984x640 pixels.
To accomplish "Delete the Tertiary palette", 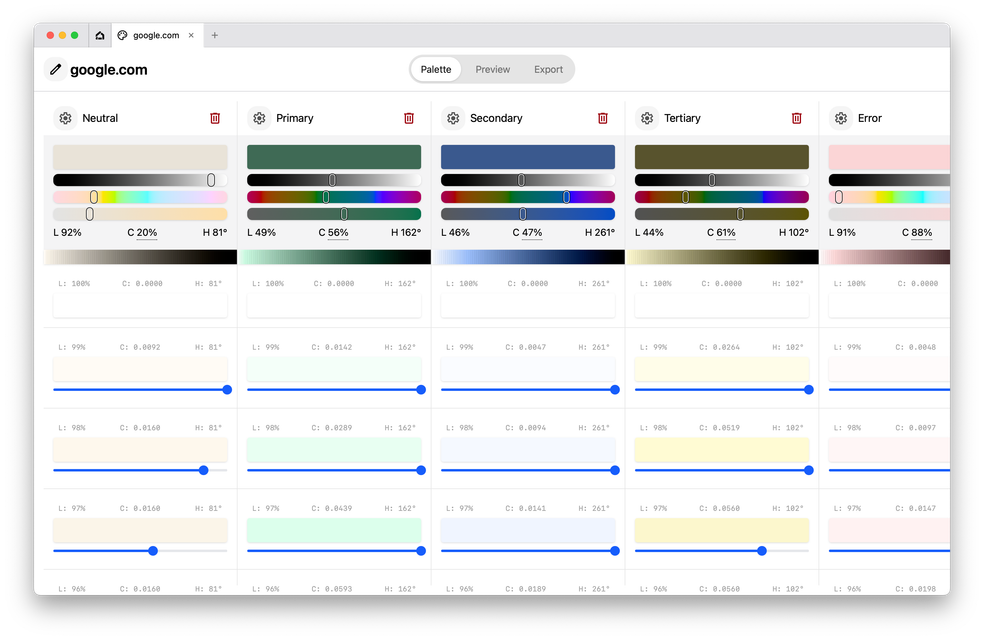I will (797, 118).
